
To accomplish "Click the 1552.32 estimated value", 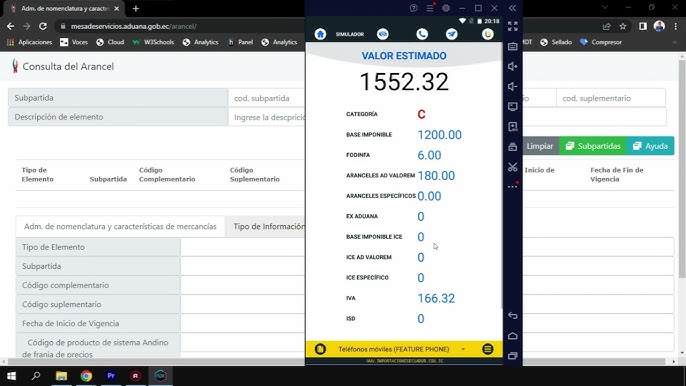I will (404, 82).
